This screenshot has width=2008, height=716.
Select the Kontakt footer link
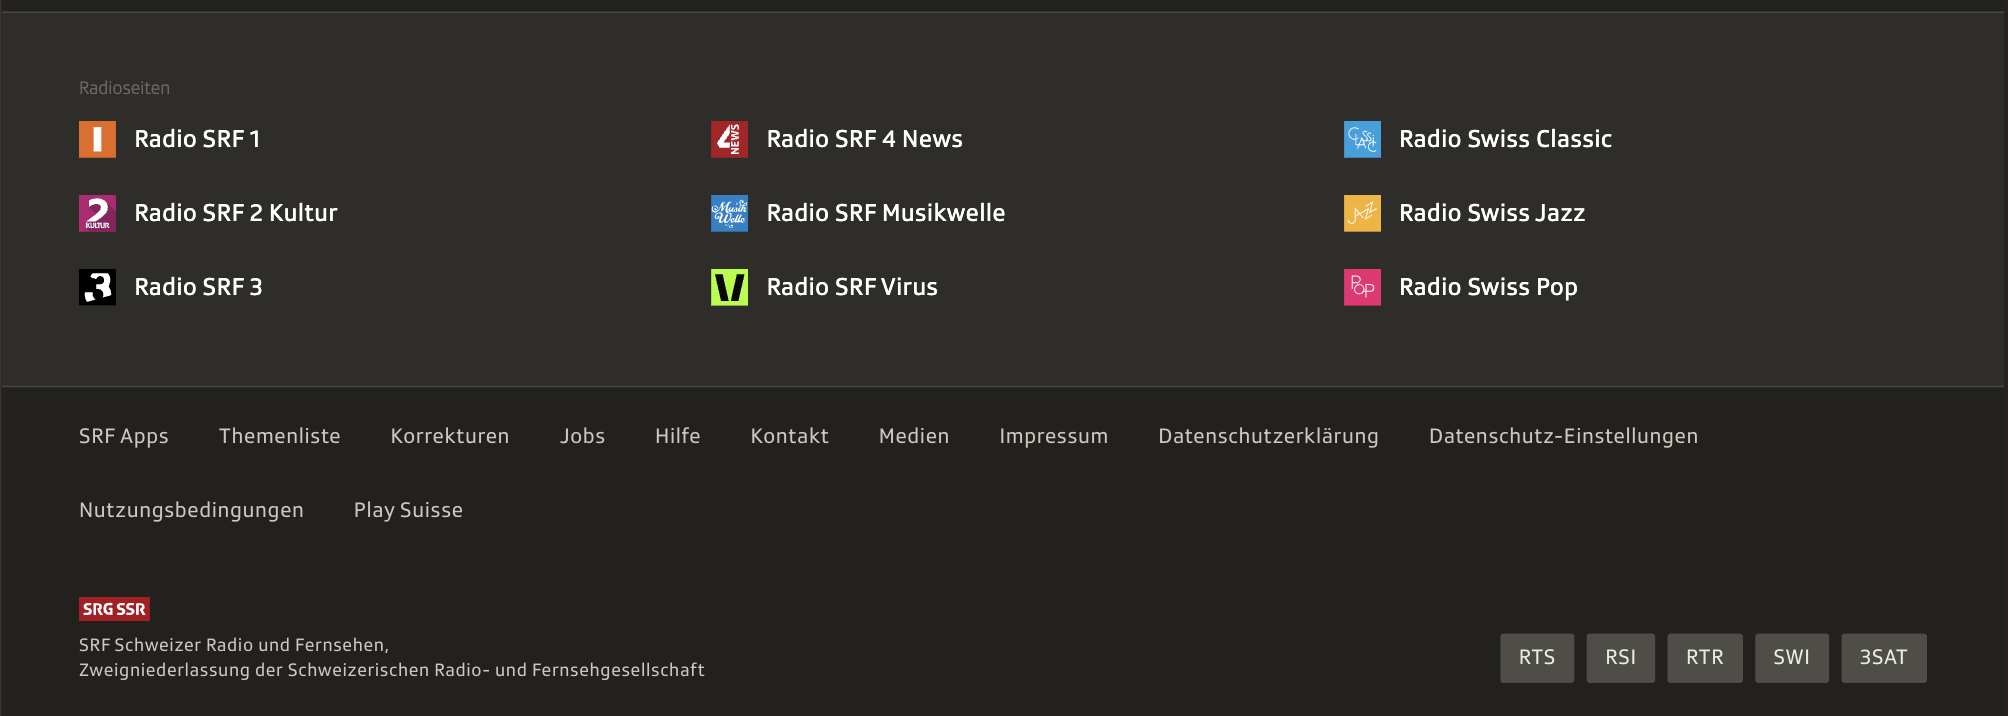click(790, 436)
